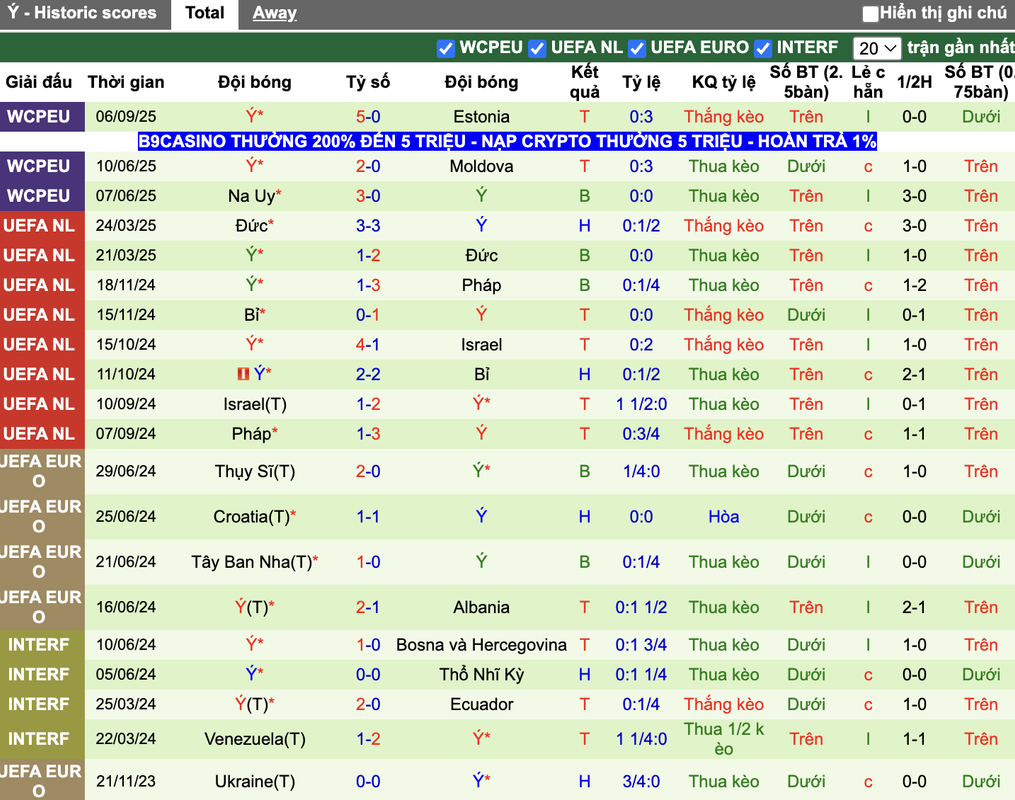The image size is (1015, 800).
Task: Click the 3/4:0 odds on 21/11/23
Action: click(x=641, y=782)
